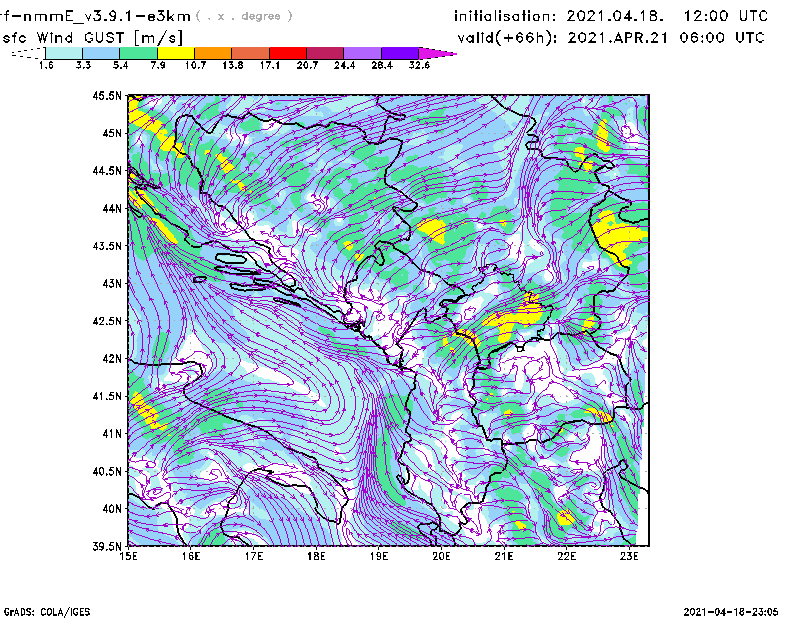Click the "15E" longitude label
Image resolution: width=800 pixels, height=618 pixels.
pos(128,556)
